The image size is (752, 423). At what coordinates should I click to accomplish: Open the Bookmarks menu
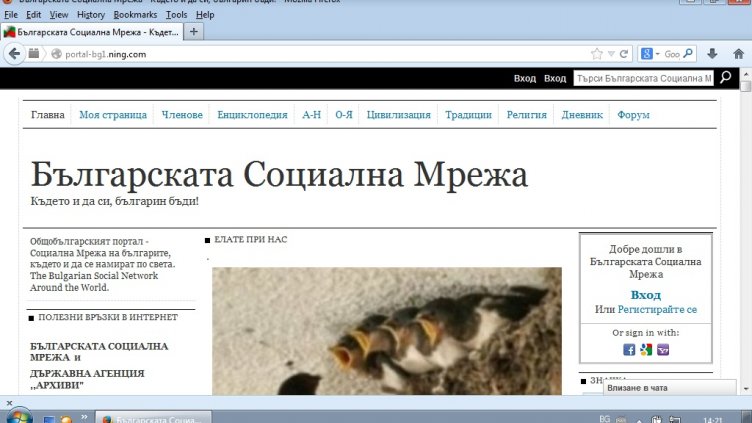pyautogui.click(x=135, y=15)
